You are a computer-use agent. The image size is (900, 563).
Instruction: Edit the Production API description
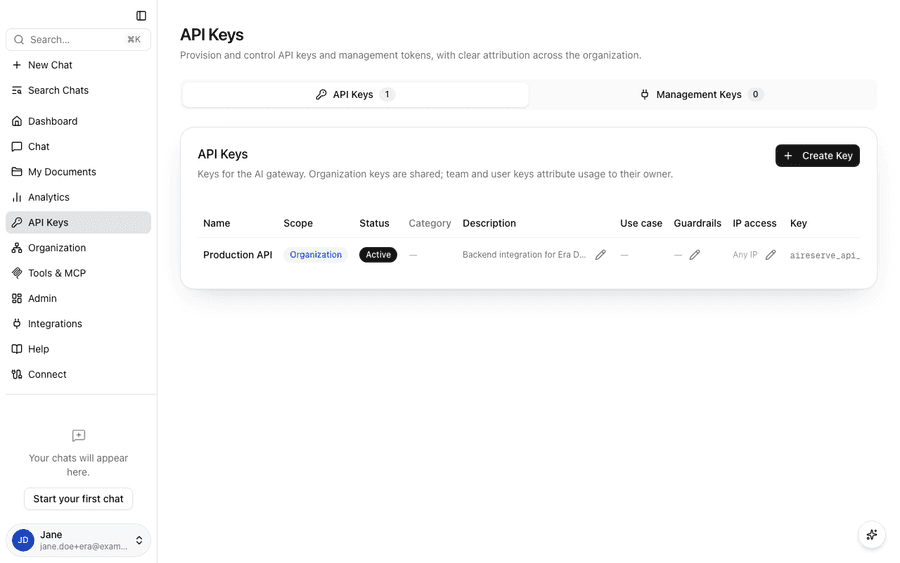[600, 255]
